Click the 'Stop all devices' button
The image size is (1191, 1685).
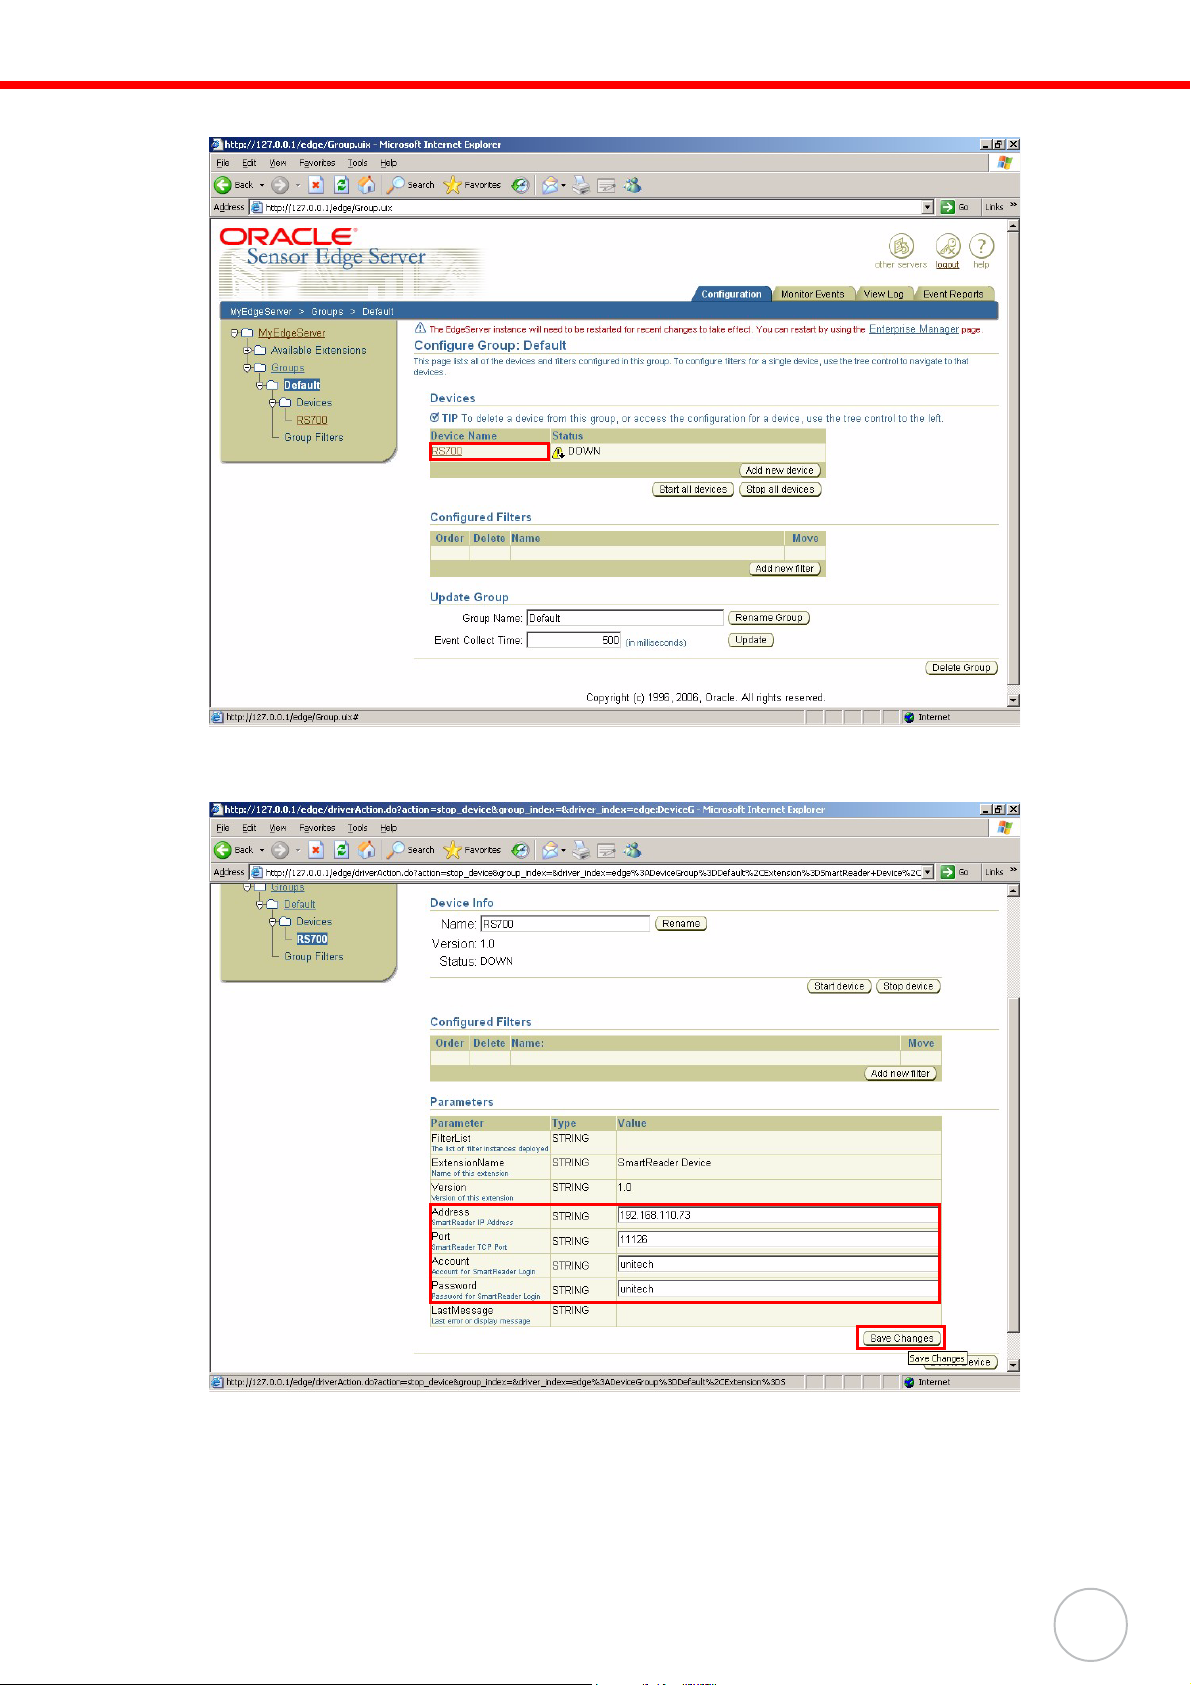[781, 490]
